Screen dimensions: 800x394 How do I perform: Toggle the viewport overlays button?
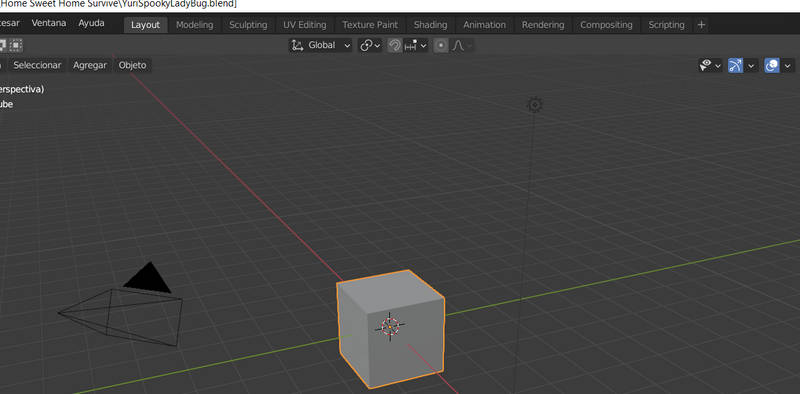tap(772, 65)
